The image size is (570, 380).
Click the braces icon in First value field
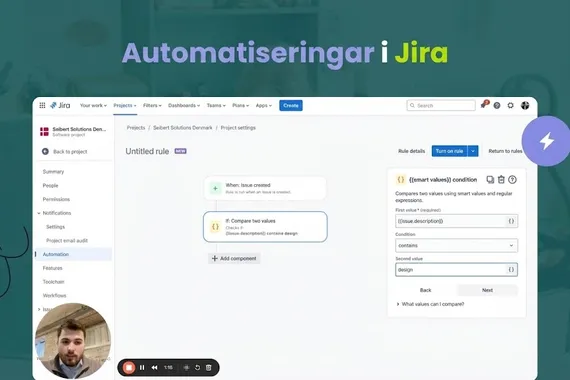pos(511,221)
